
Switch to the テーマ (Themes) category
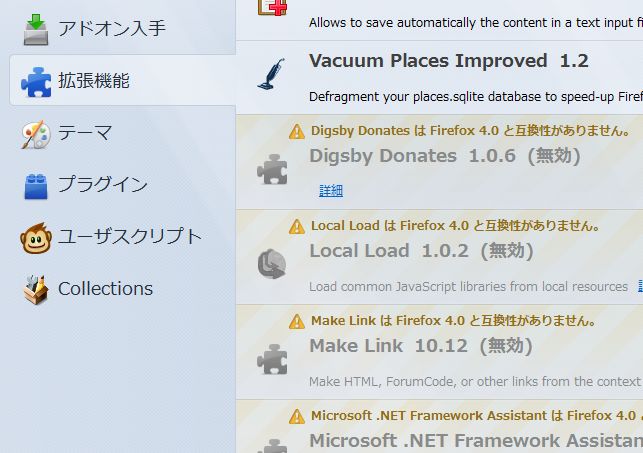coord(123,133)
